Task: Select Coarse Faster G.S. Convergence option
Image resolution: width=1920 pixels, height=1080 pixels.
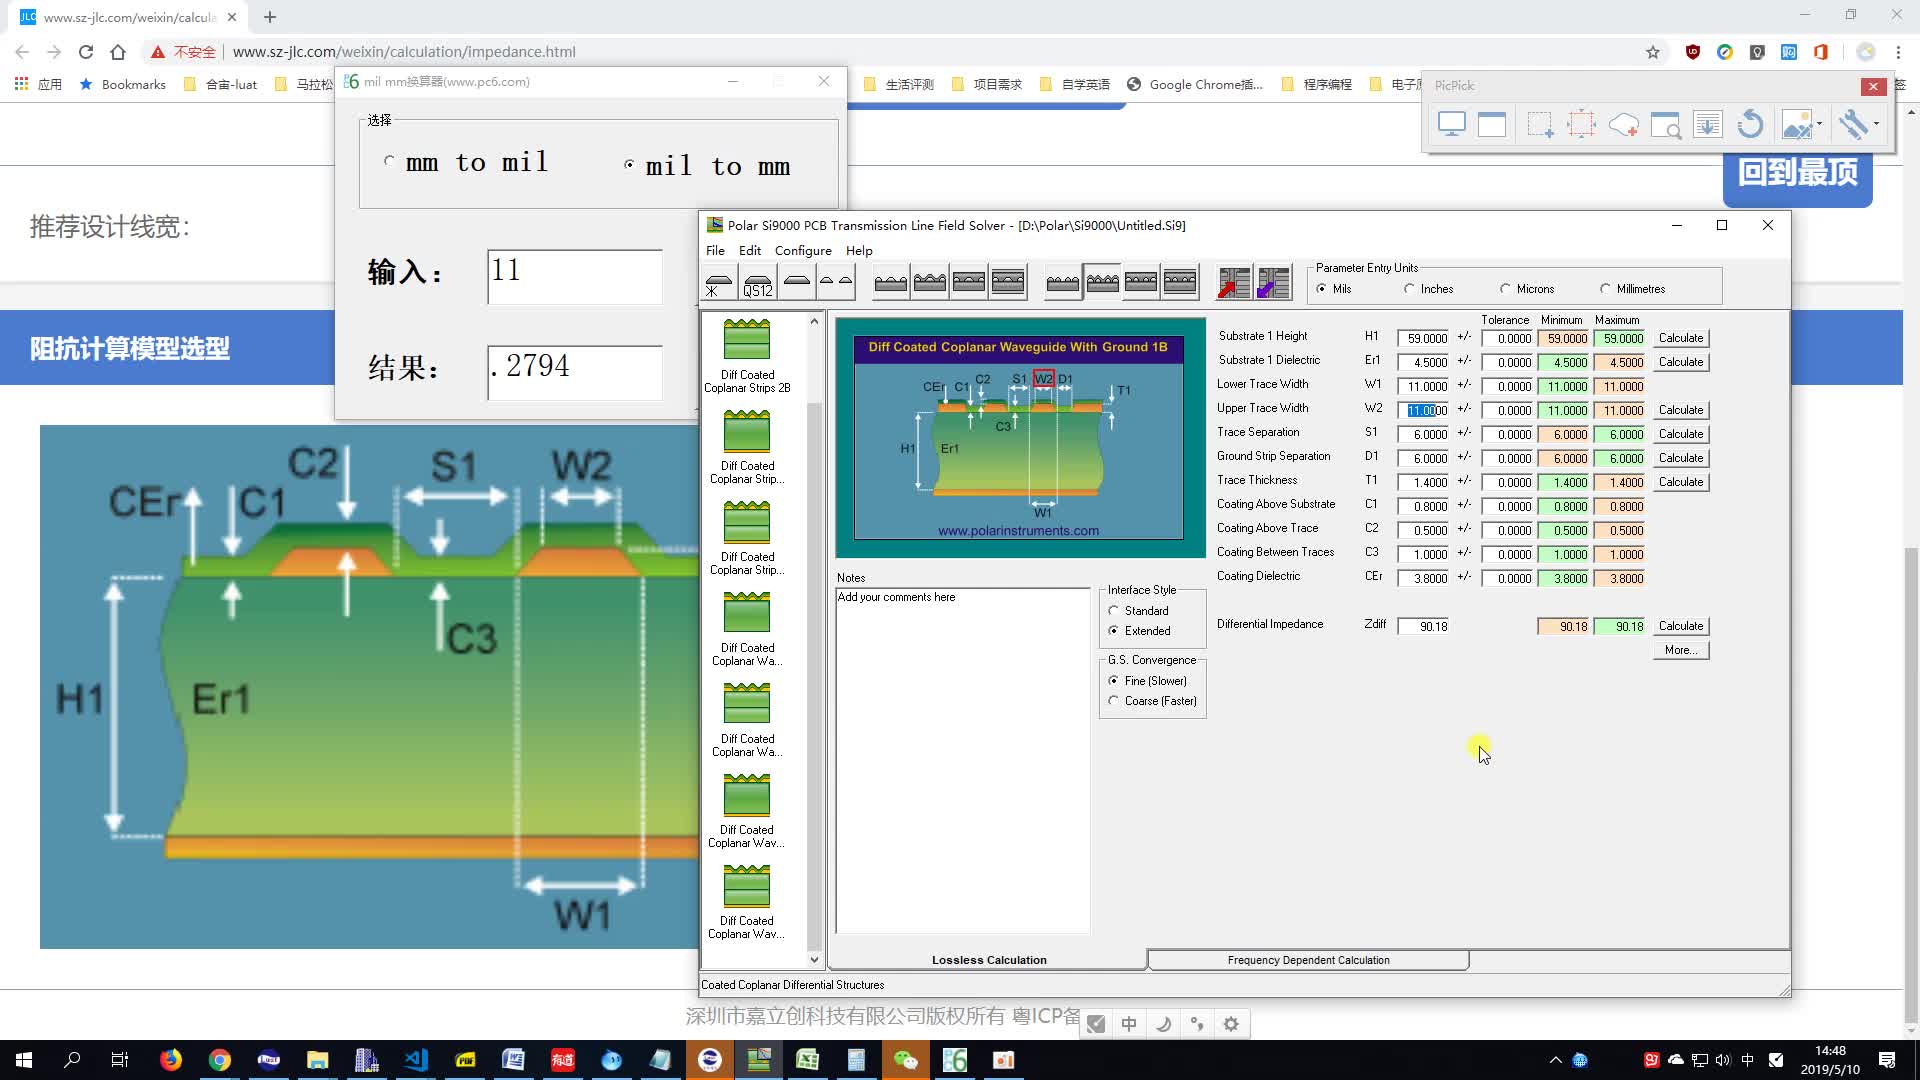Action: pyautogui.click(x=1114, y=700)
